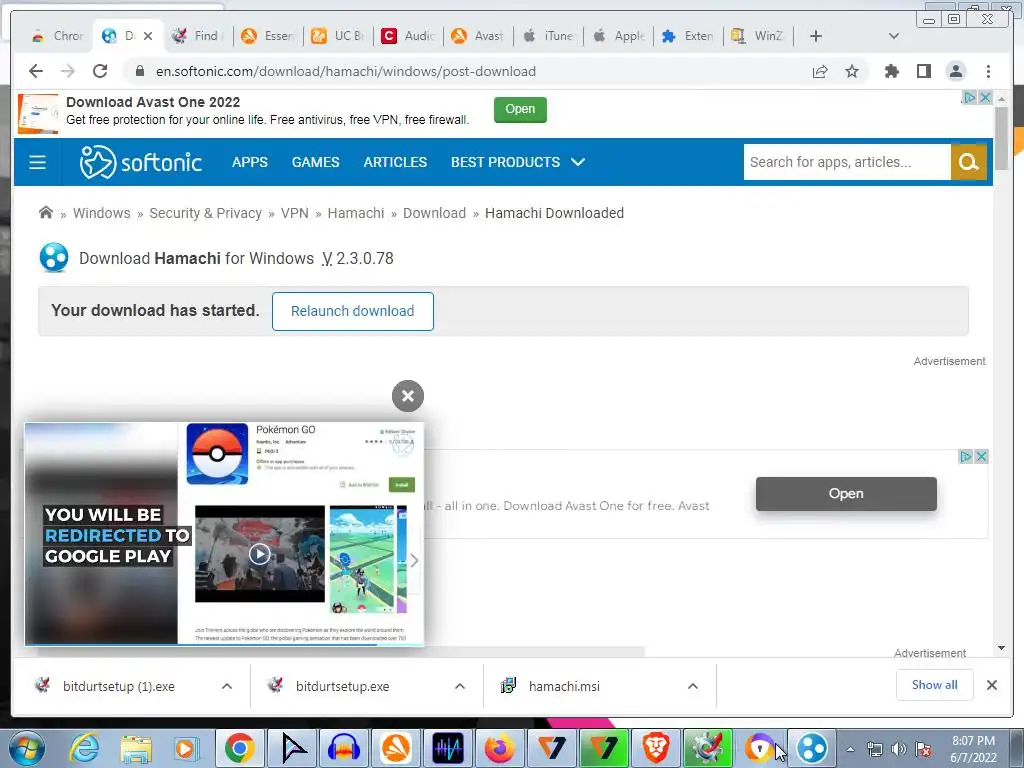Click the home icon in the breadcrumb

click(x=46, y=213)
